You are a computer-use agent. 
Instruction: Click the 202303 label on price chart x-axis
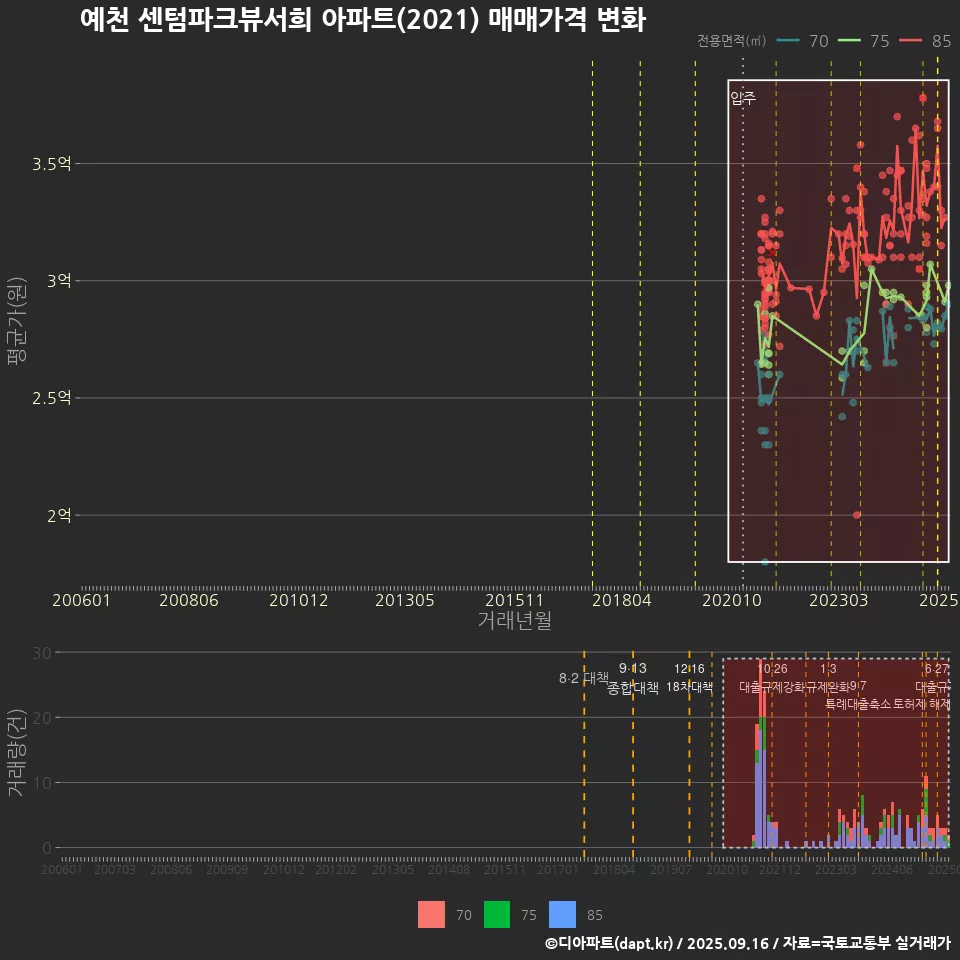click(x=839, y=600)
